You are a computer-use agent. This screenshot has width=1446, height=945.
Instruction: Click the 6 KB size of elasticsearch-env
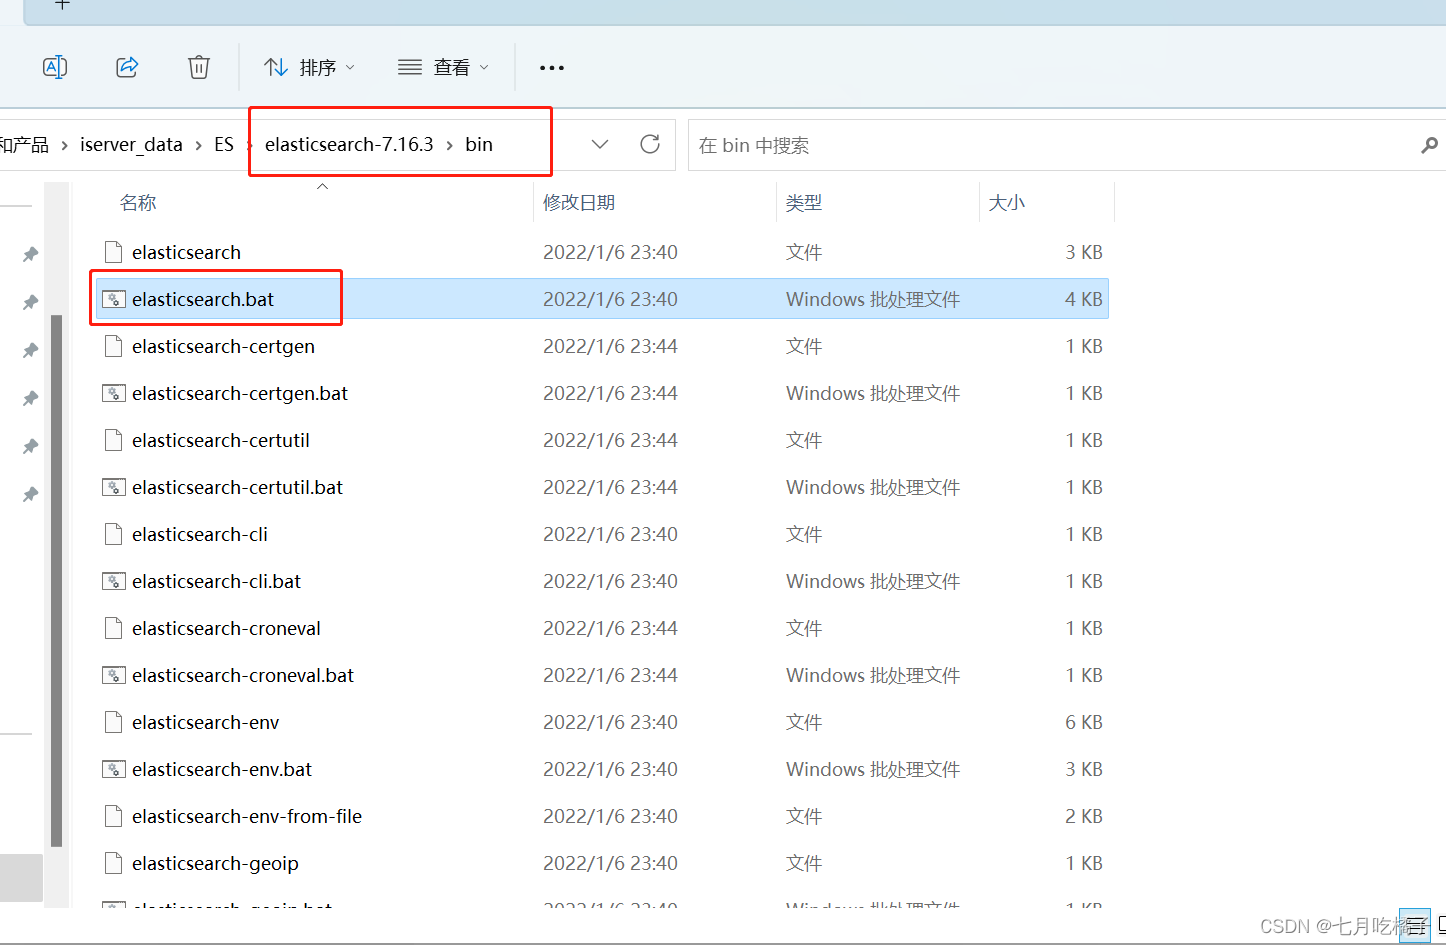(x=1084, y=722)
